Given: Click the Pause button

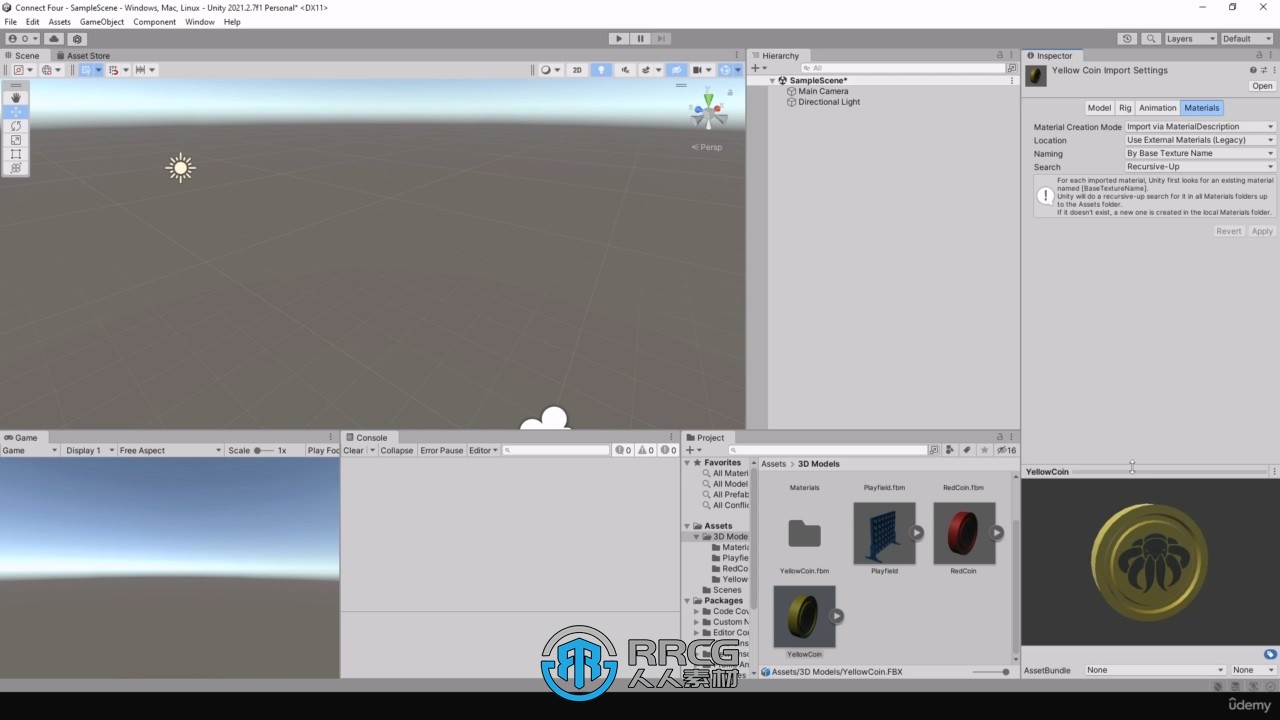Looking at the screenshot, I should (x=641, y=38).
